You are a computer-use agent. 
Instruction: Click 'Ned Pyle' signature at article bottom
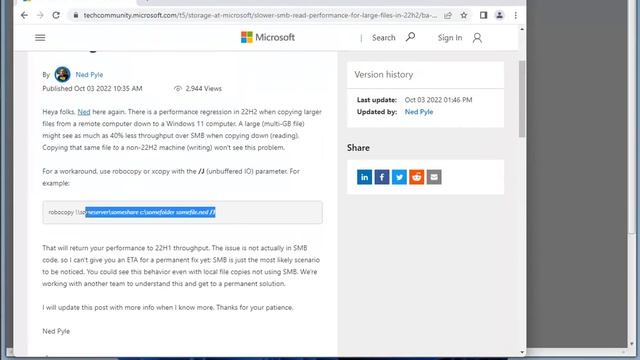(x=56, y=331)
